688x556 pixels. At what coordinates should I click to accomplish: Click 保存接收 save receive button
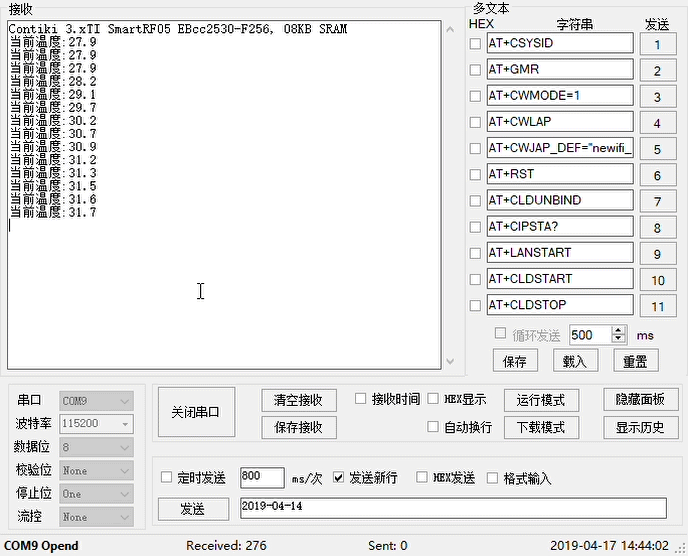pos(299,428)
